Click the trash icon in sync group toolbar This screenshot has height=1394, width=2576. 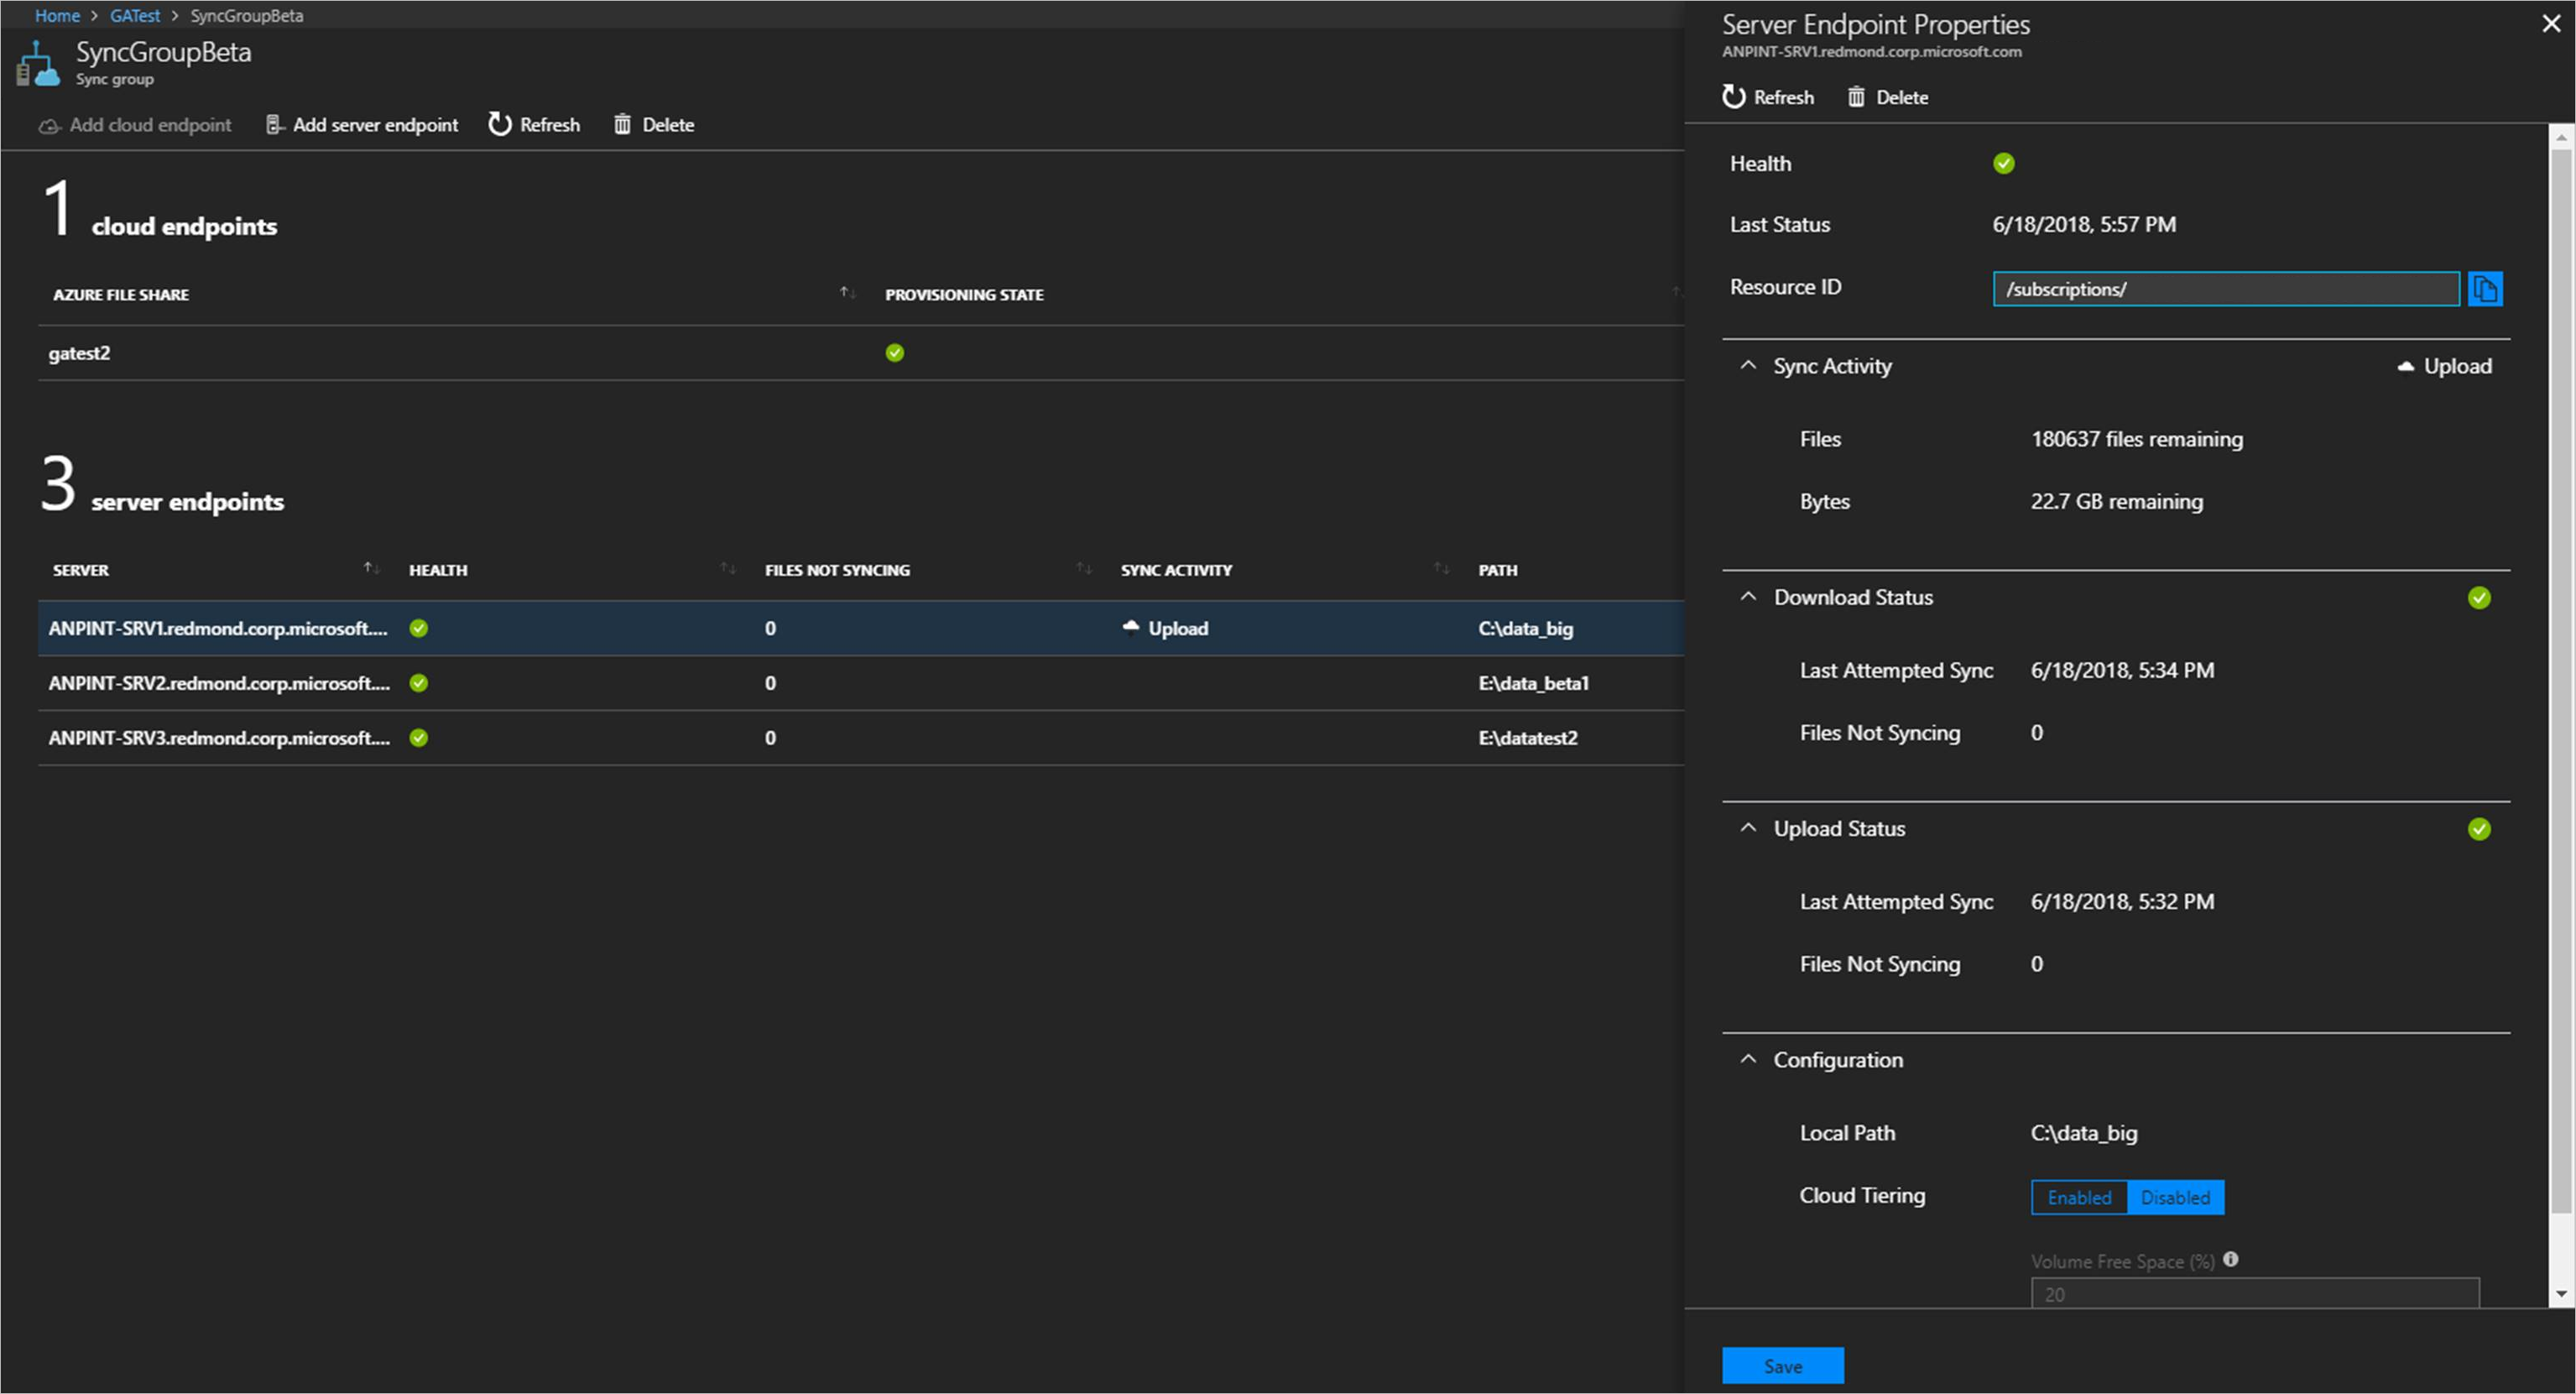[x=622, y=124]
